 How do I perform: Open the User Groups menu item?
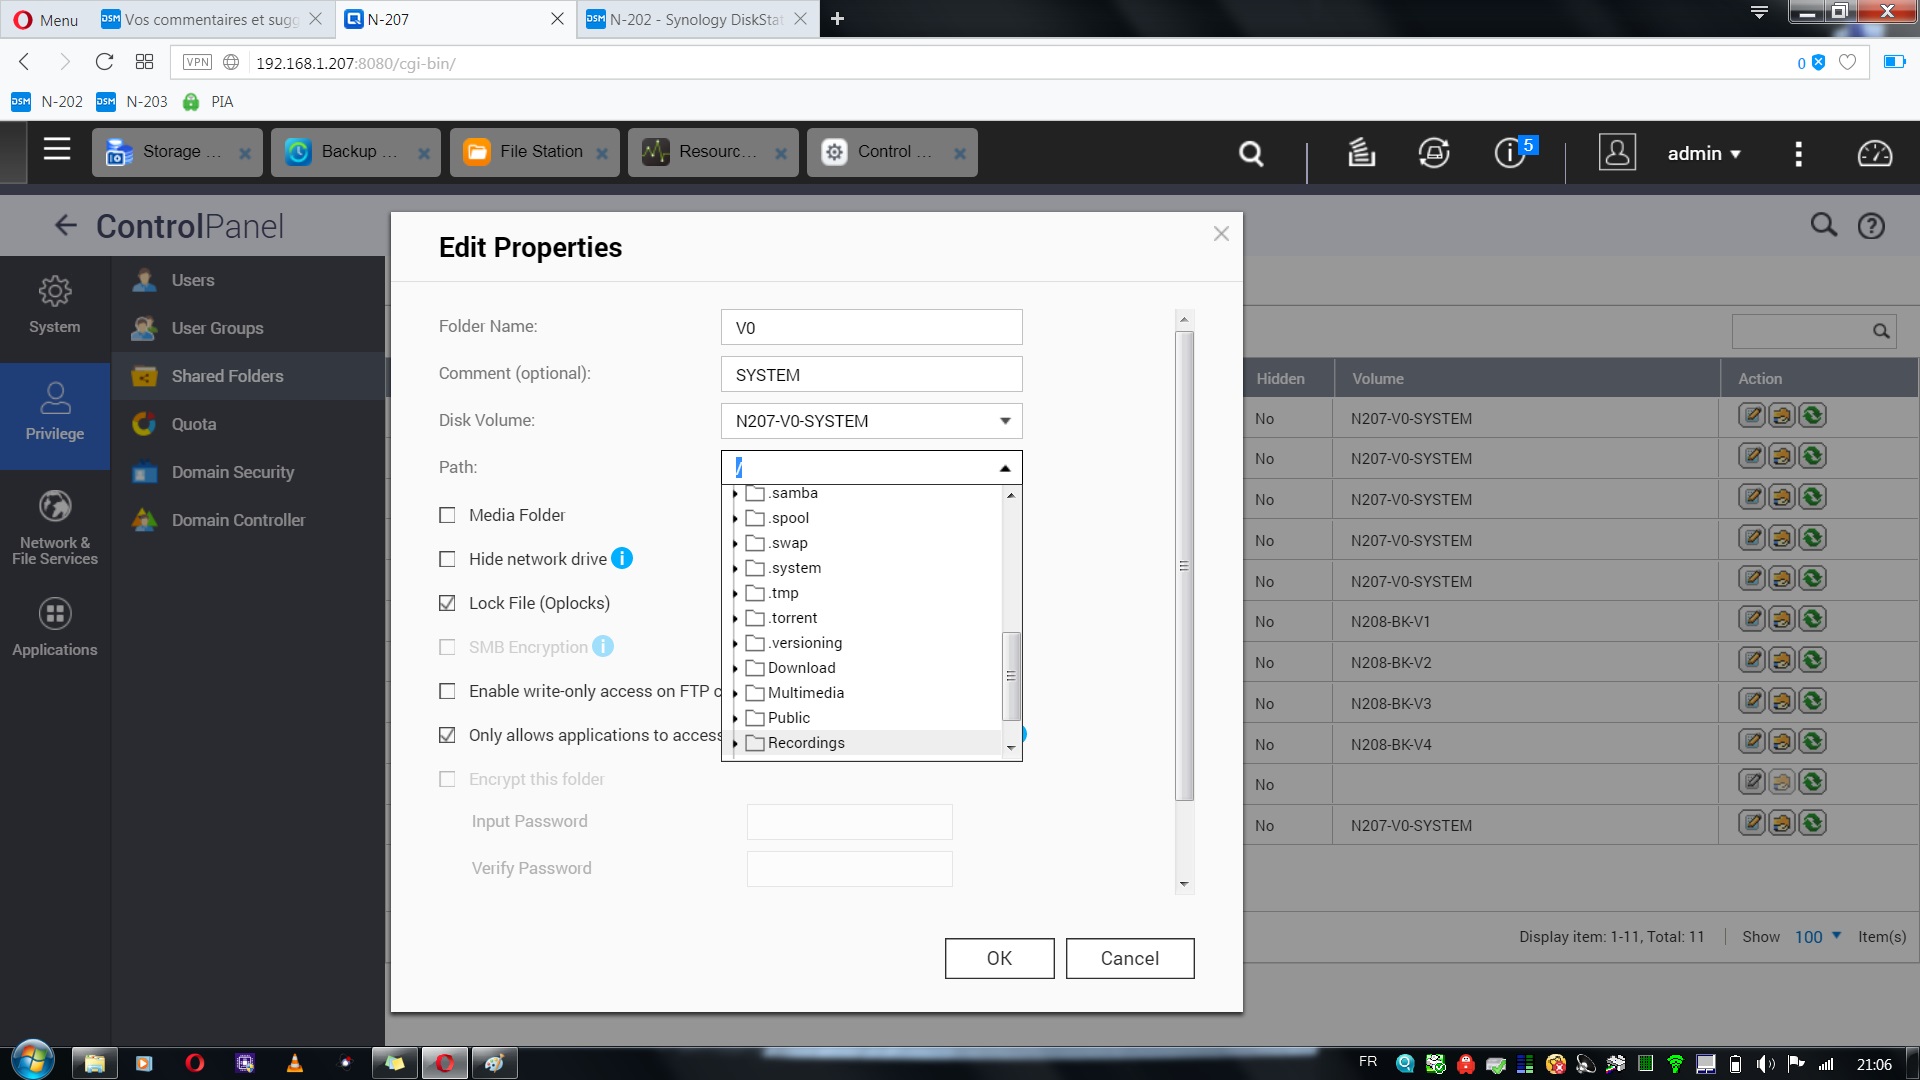coord(248,328)
